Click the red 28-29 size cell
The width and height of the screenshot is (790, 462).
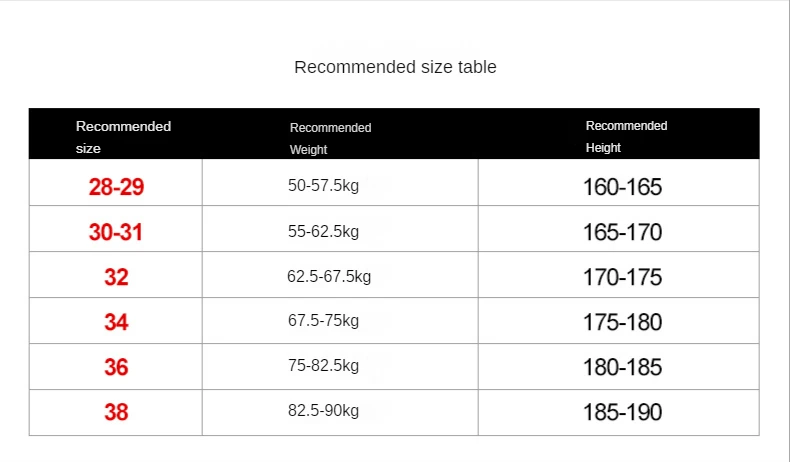pyautogui.click(x=116, y=186)
